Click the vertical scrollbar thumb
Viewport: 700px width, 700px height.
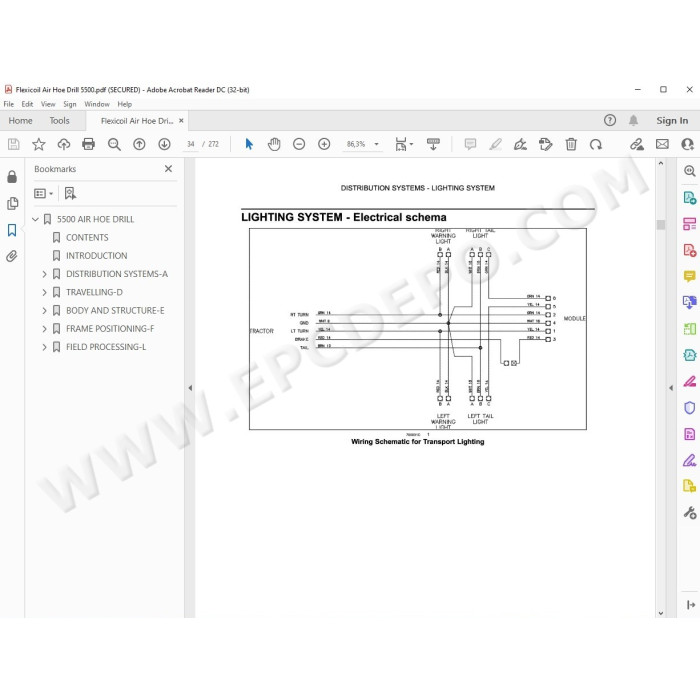coord(661,225)
